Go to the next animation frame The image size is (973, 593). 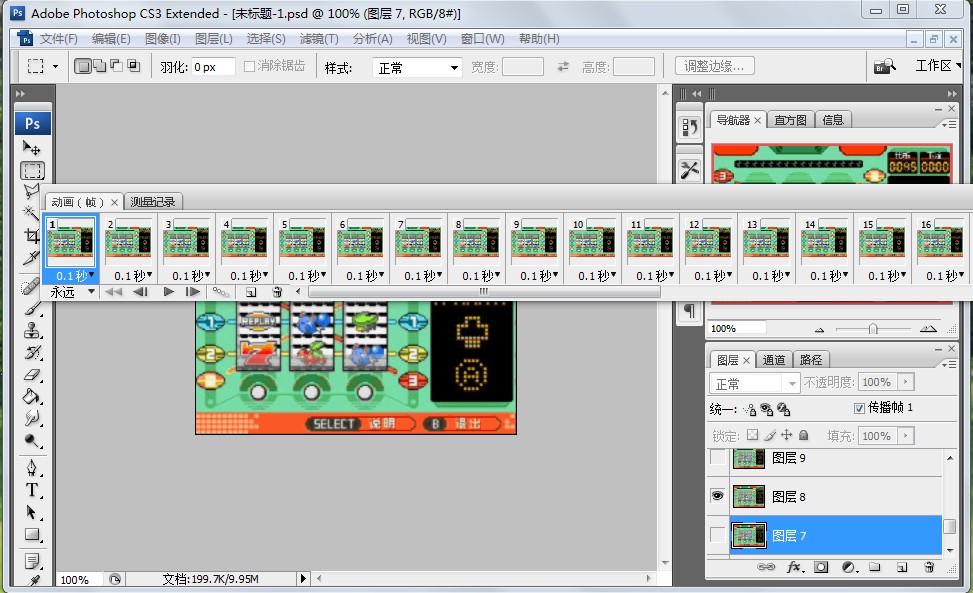(192, 292)
